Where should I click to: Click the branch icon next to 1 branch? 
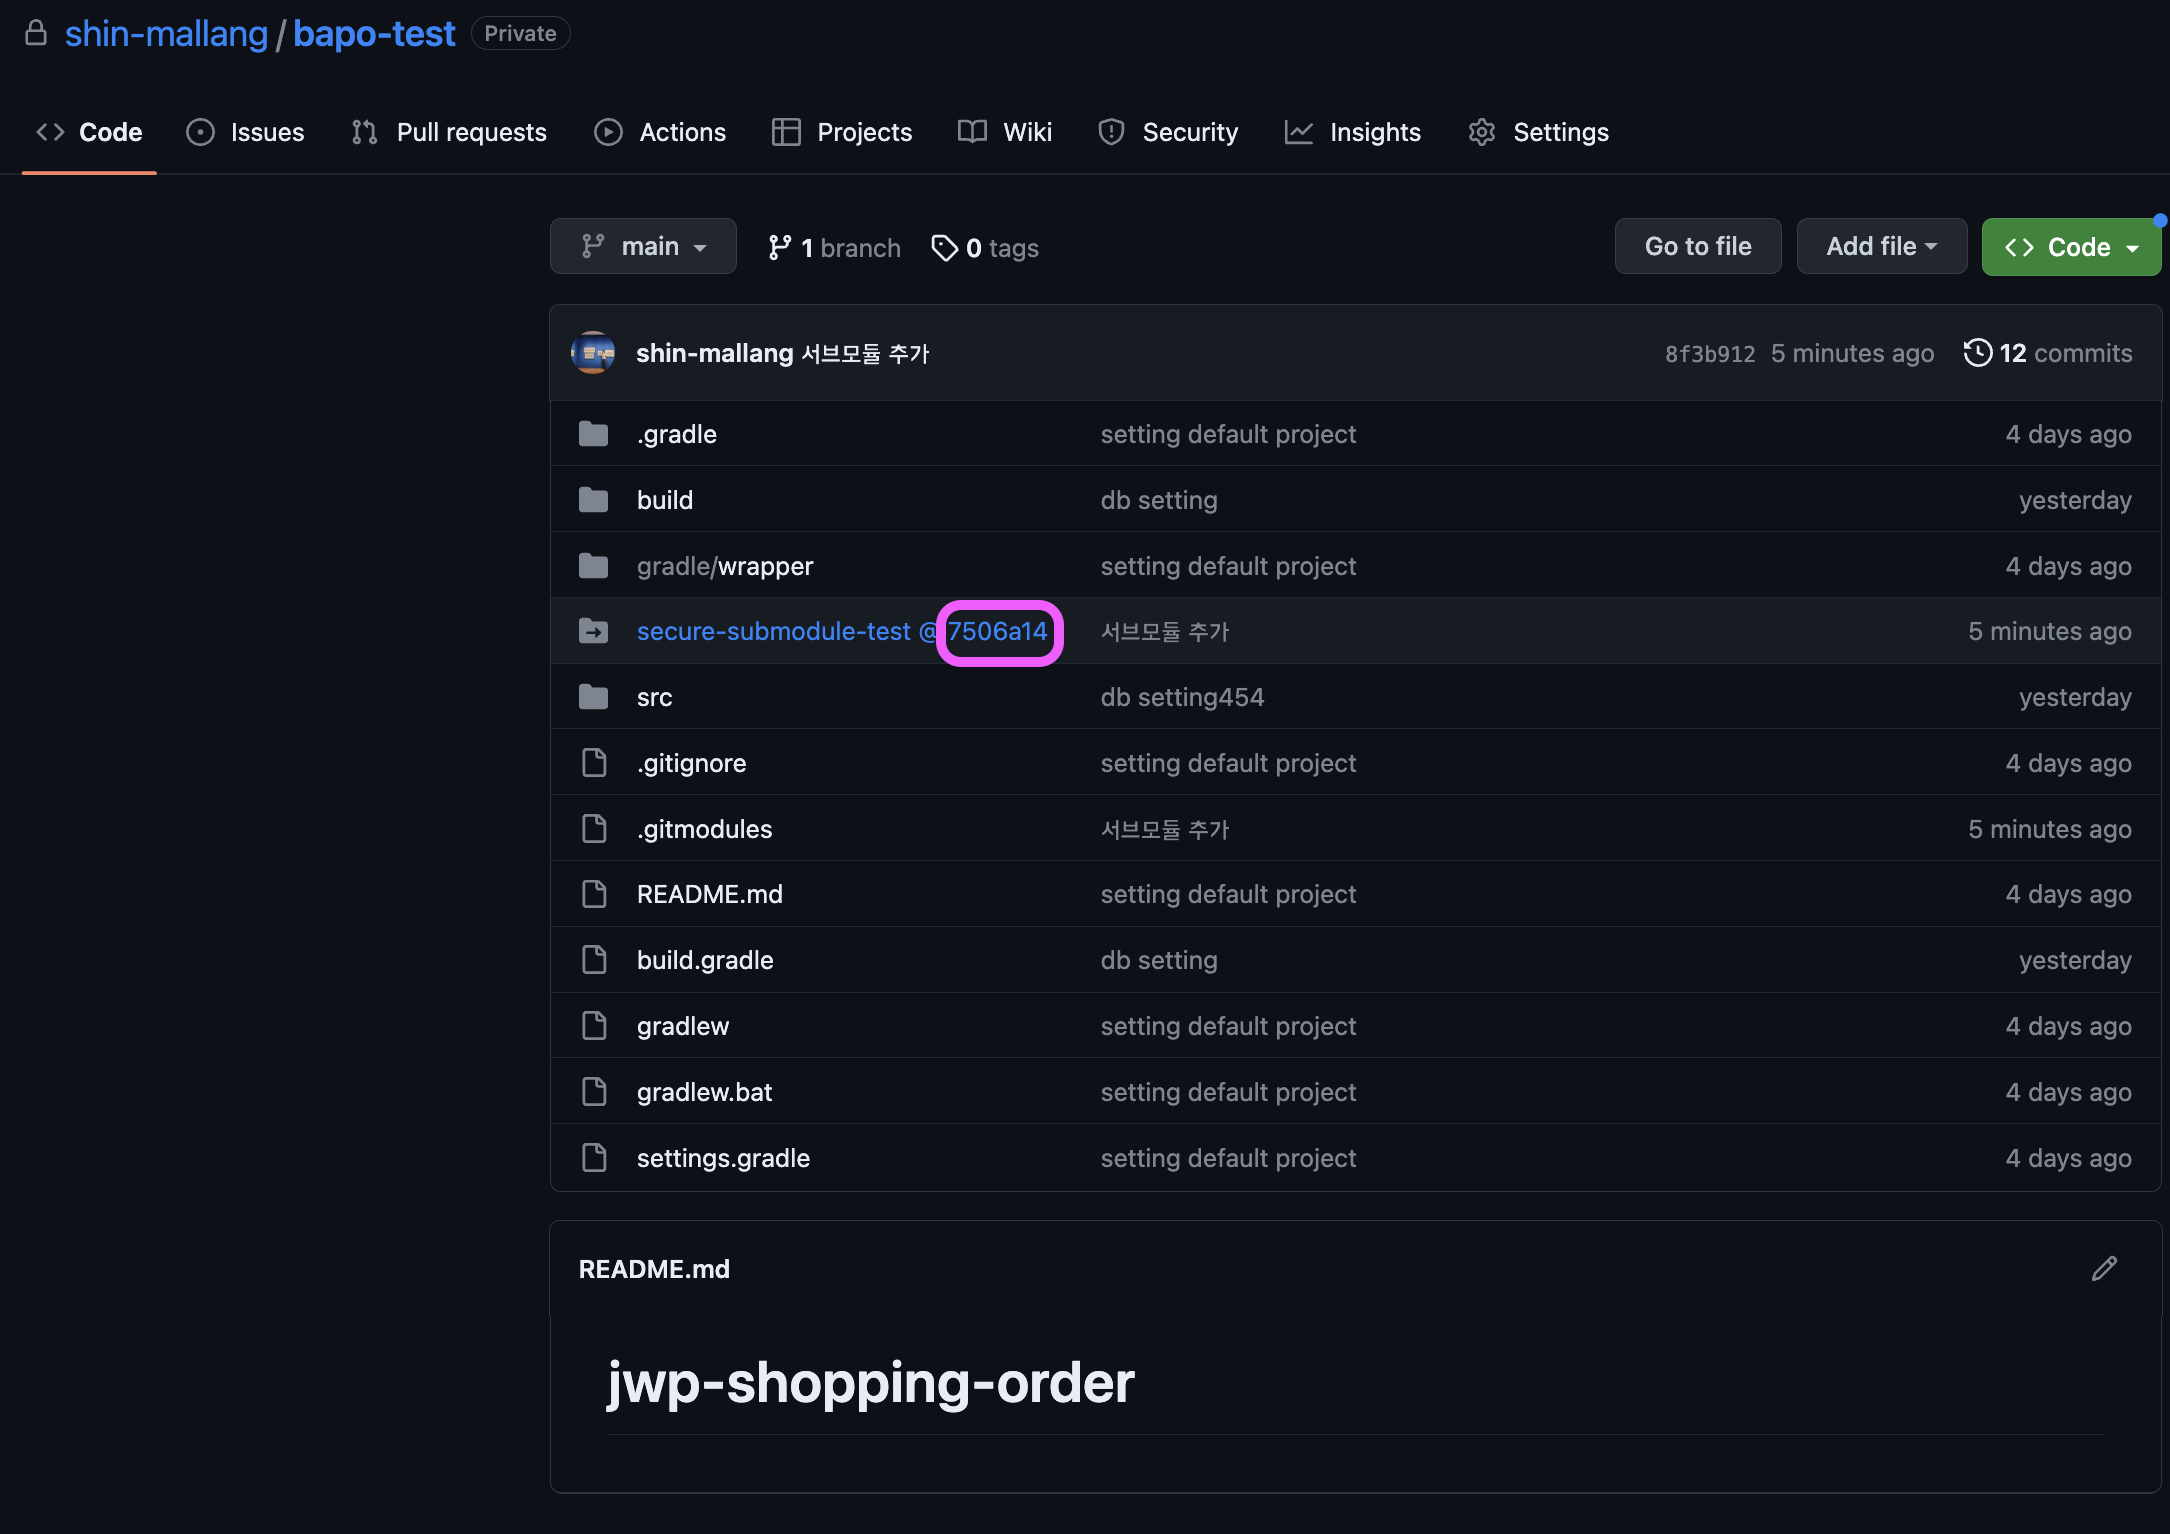pos(779,247)
